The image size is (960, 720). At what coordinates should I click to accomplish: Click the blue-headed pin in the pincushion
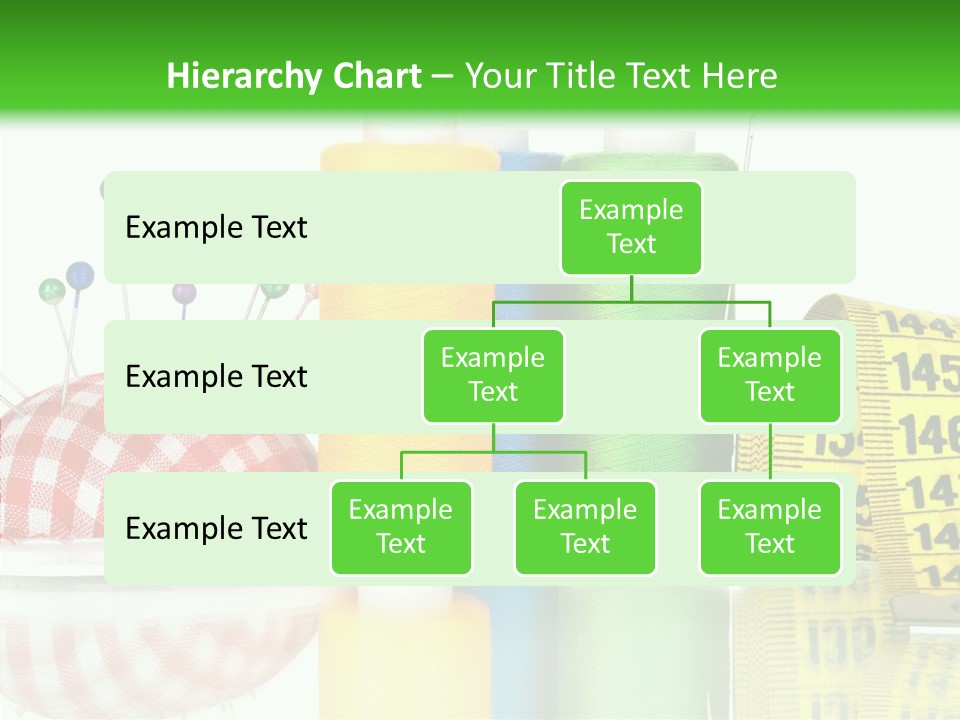pos(80,273)
